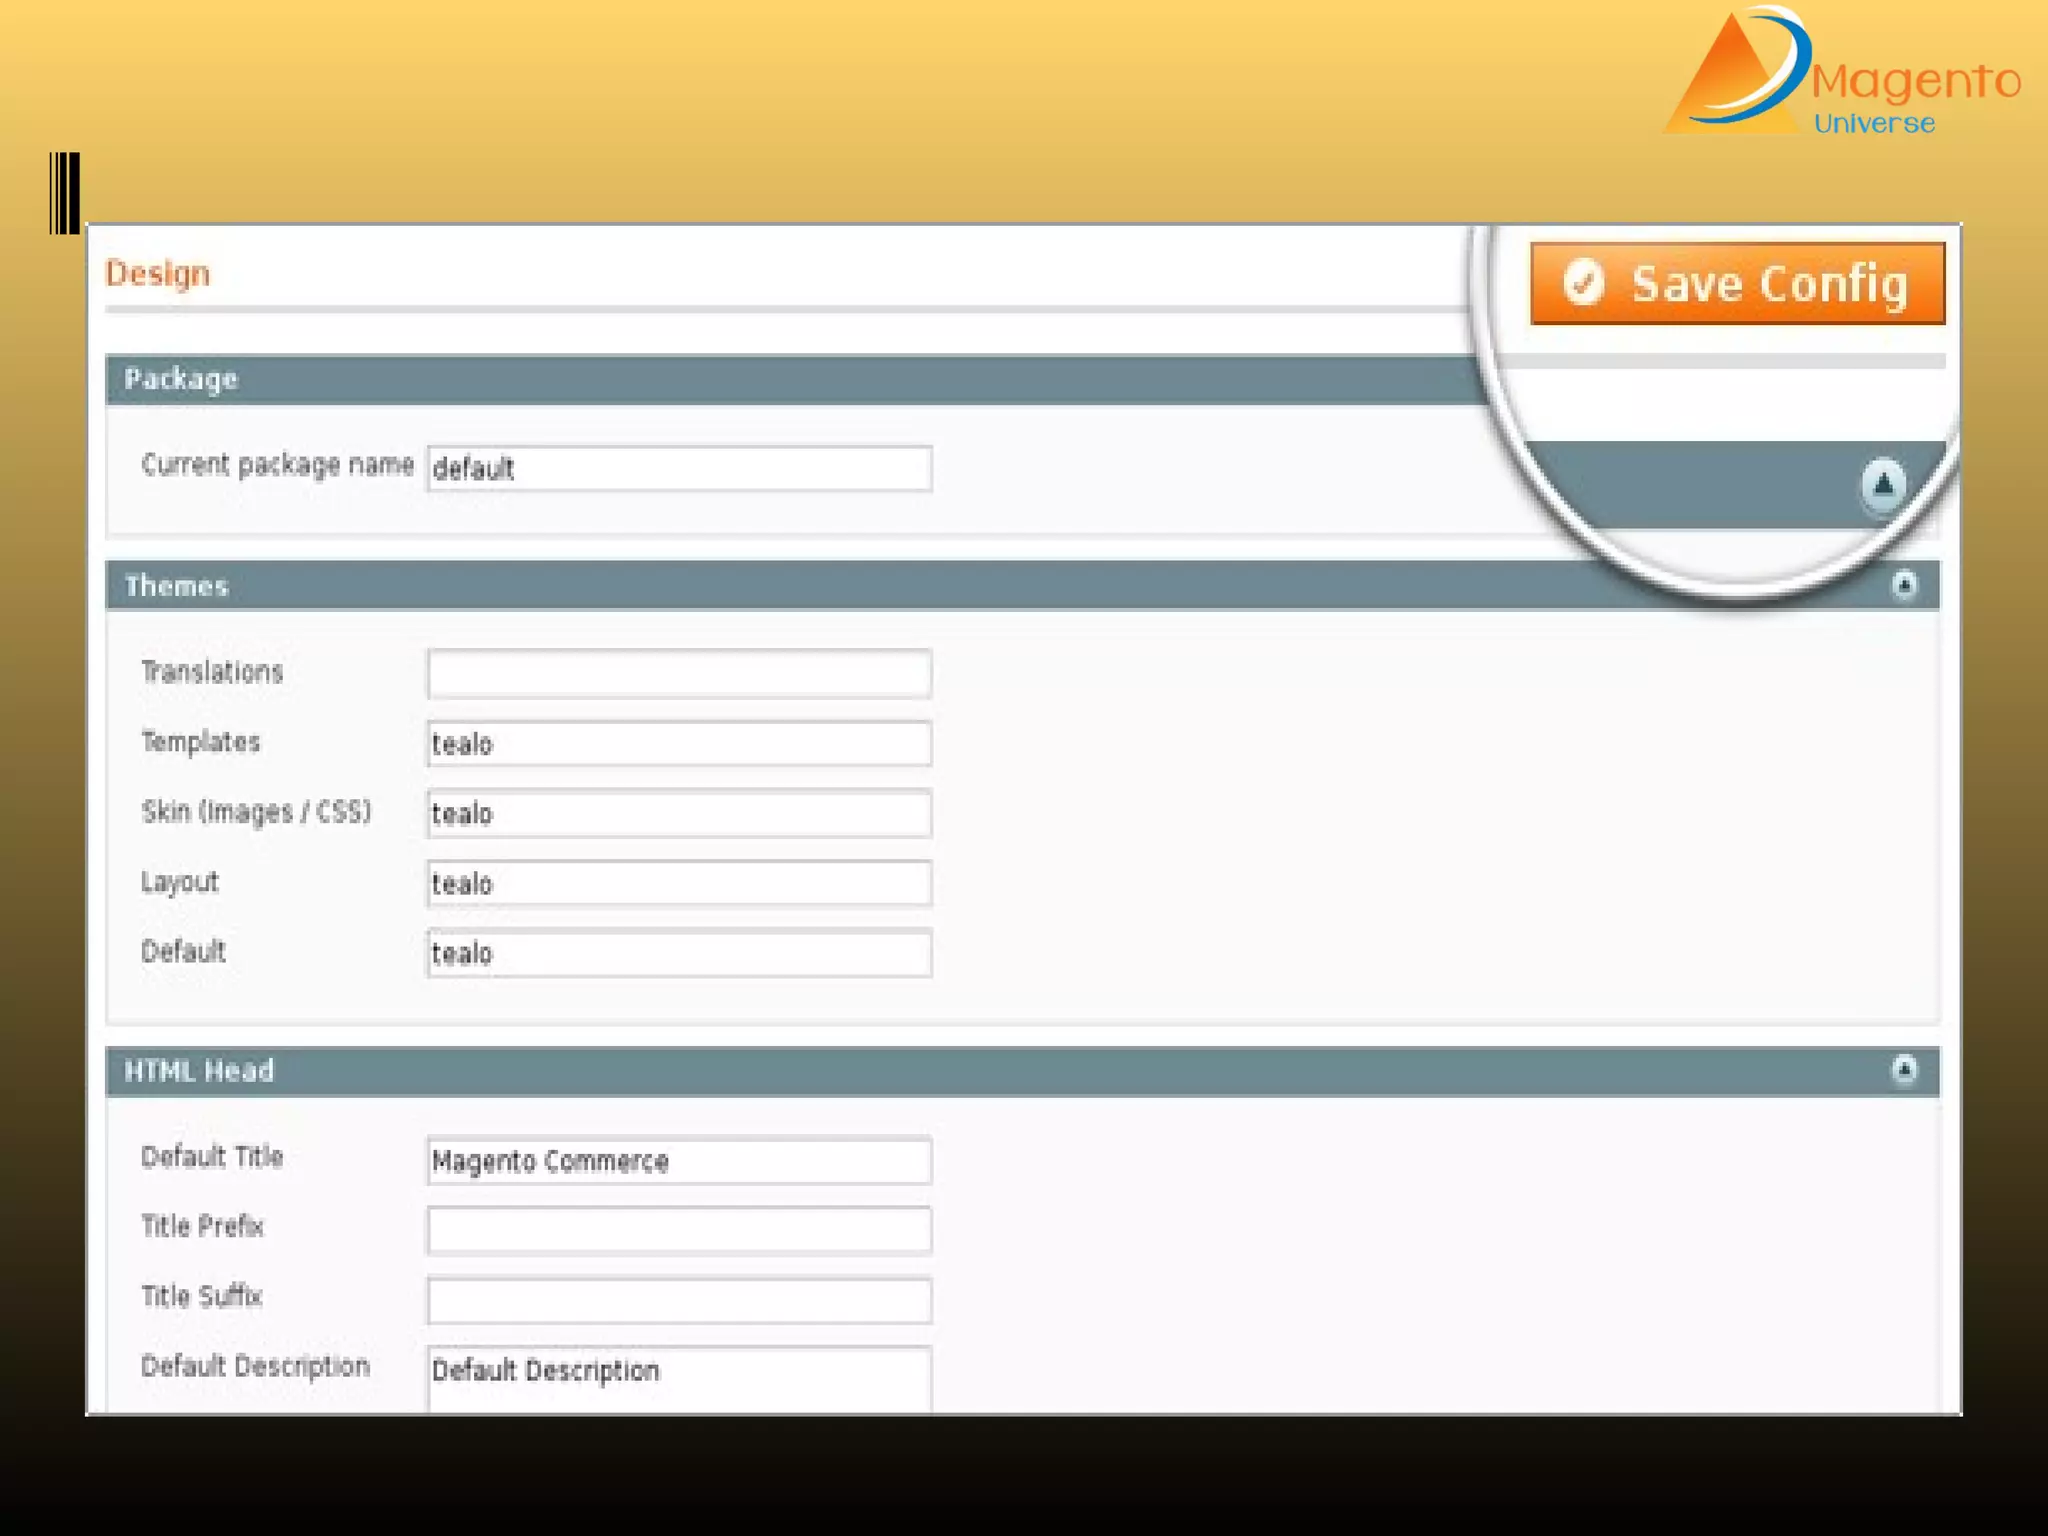Click the Save Config button
The height and width of the screenshot is (1536, 2048).
(x=1737, y=283)
